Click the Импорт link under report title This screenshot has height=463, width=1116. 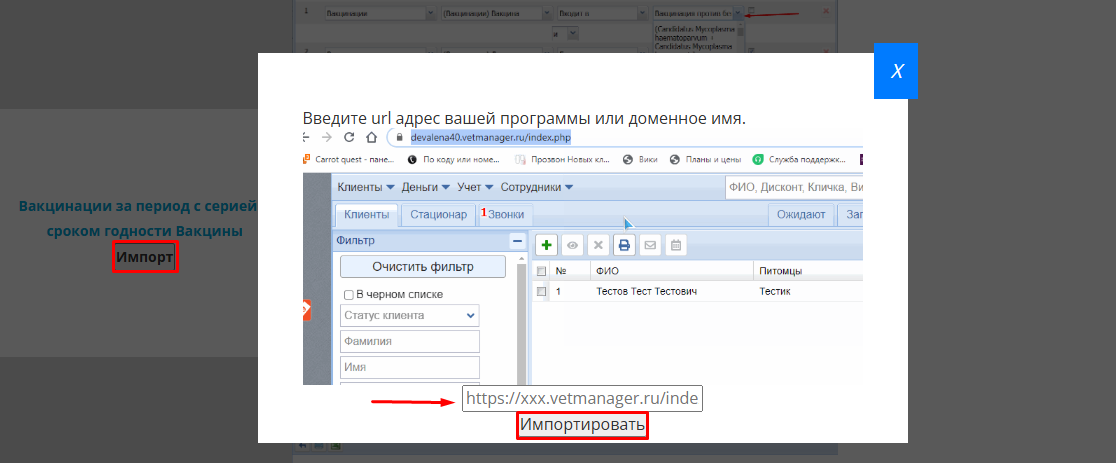[145, 258]
